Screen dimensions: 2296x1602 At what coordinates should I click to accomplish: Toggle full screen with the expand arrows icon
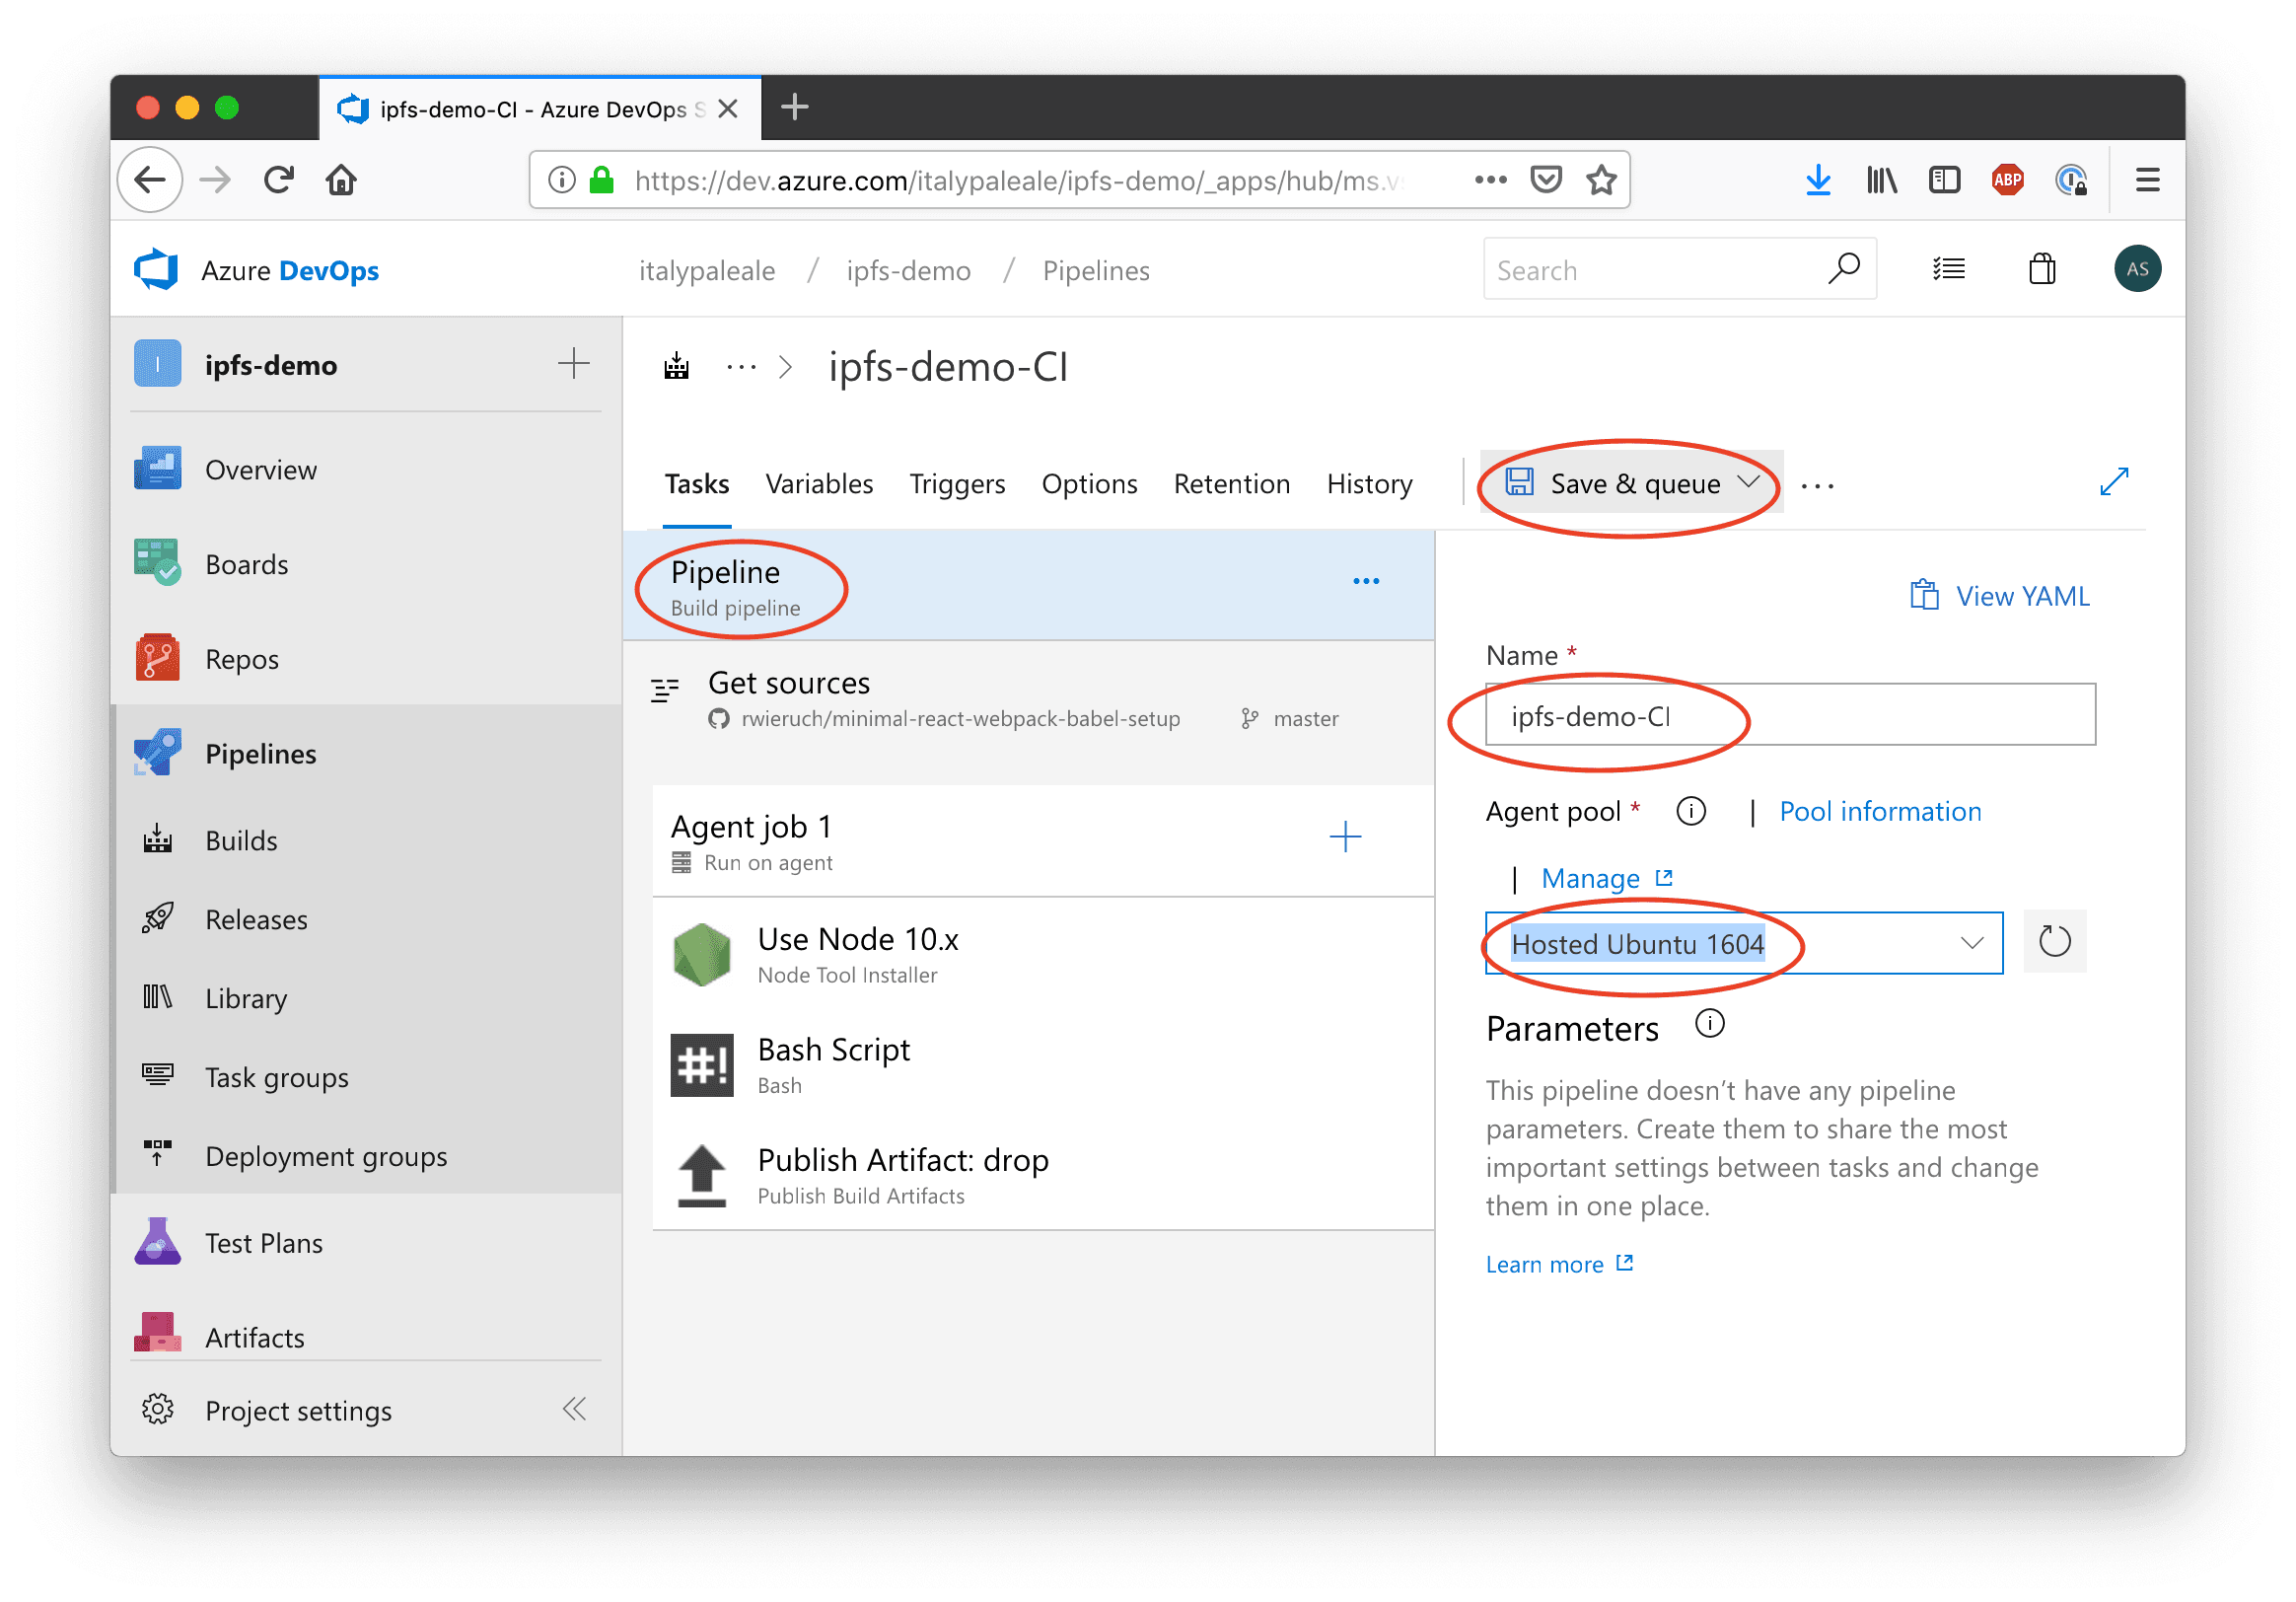point(2113,482)
